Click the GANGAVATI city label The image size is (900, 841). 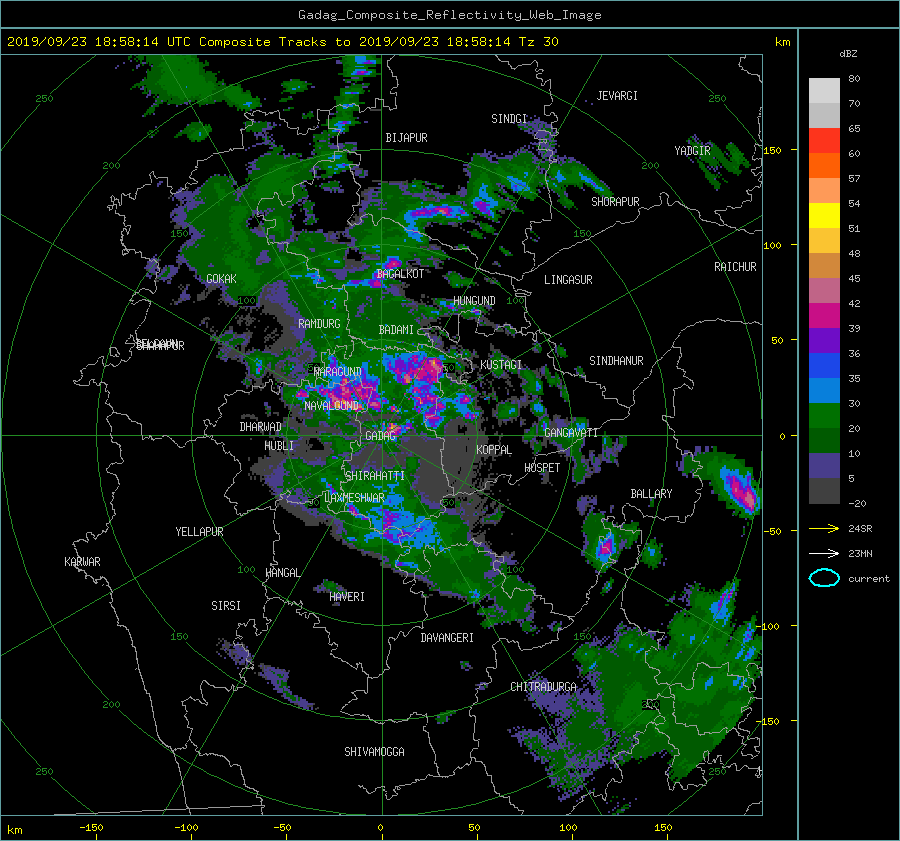coord(571,432)
